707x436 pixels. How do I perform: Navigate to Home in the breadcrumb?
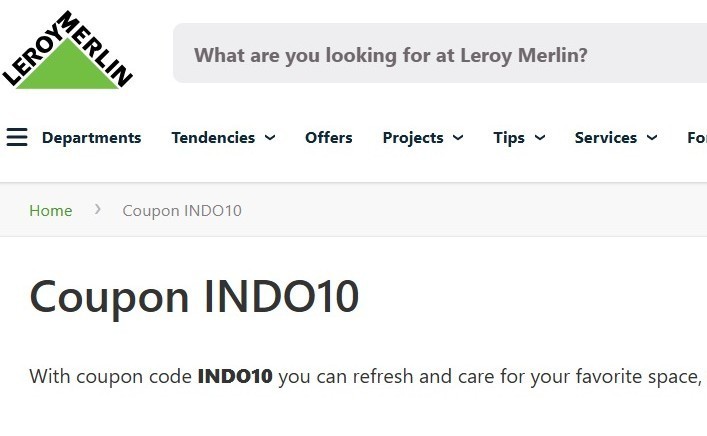[51, 210]
